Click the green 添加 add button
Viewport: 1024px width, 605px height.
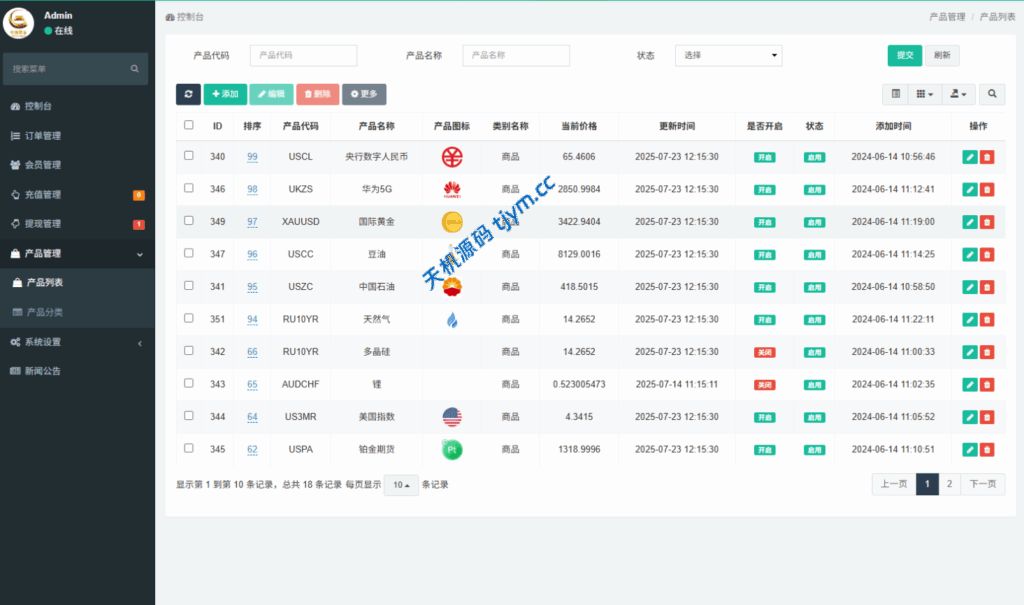coord(225,94)
